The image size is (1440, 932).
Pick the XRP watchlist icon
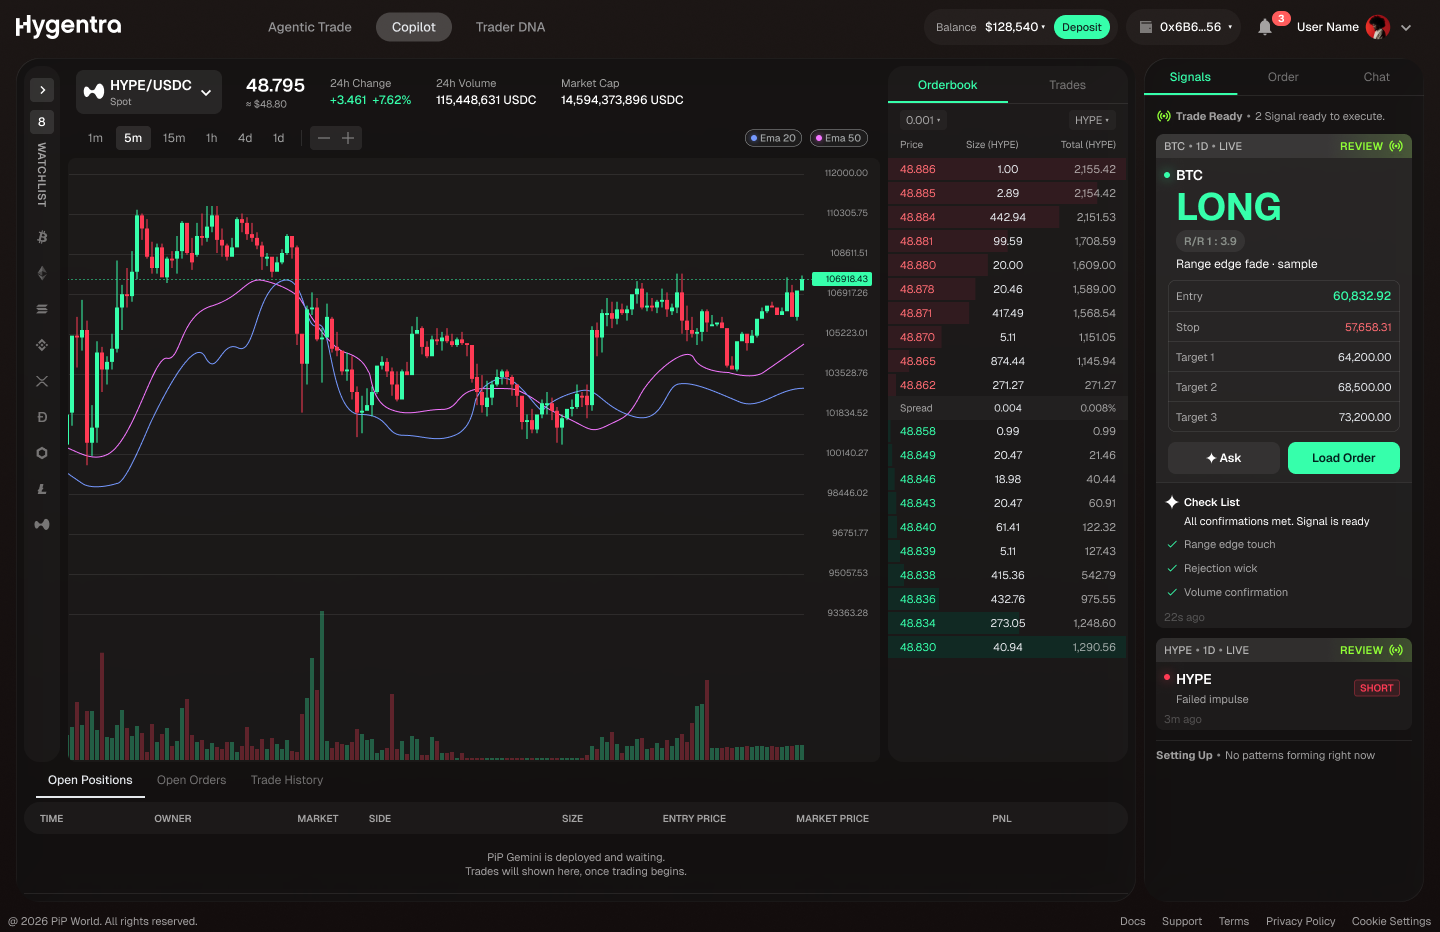42,381
